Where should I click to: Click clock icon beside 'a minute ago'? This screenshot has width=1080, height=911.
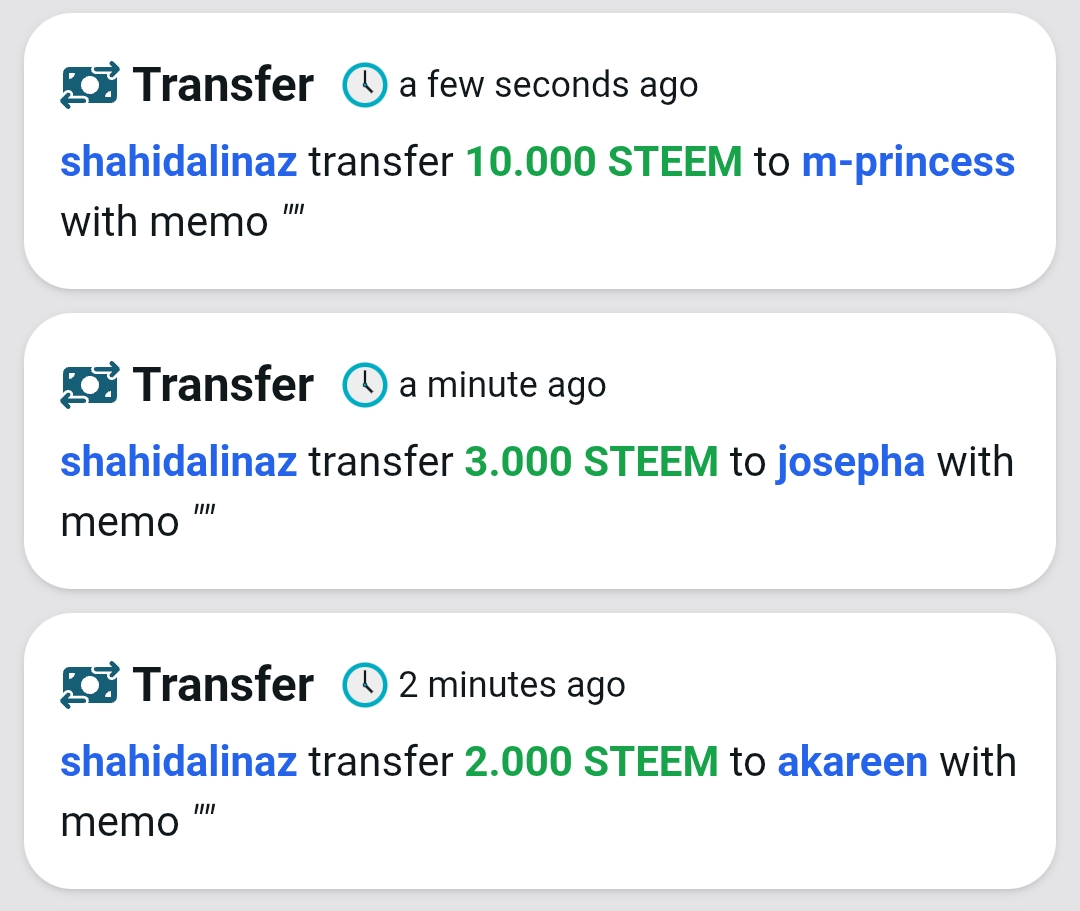(x=364, y=385)
